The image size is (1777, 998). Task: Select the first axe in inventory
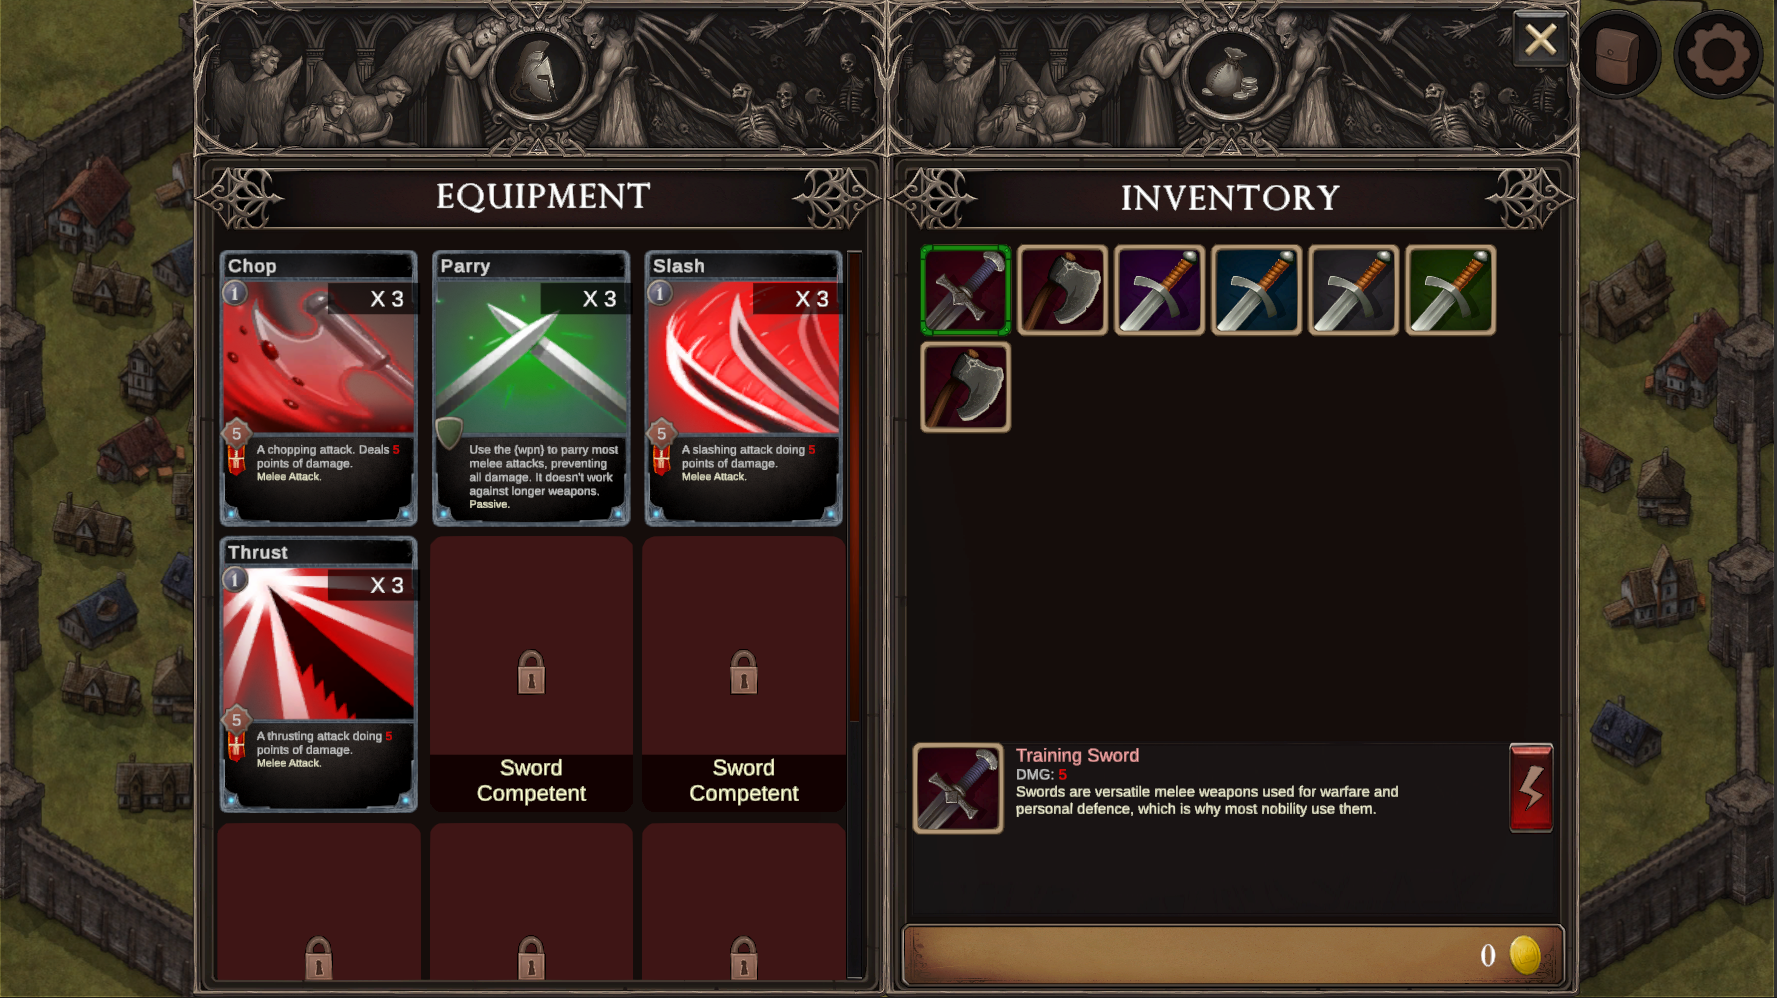[1062, 290]
